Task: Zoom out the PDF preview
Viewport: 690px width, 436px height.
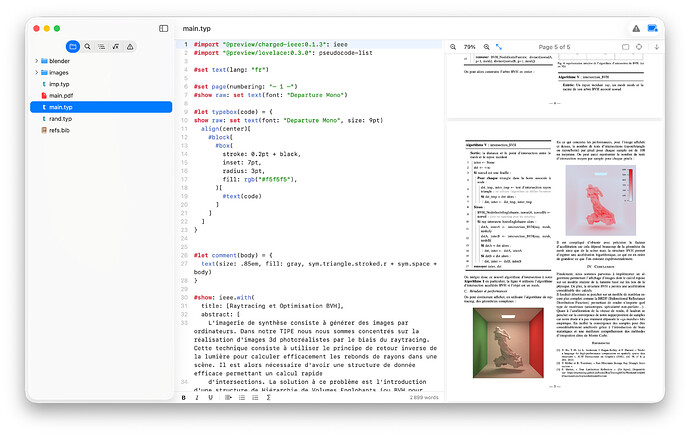Action: [x=453, y=47]
